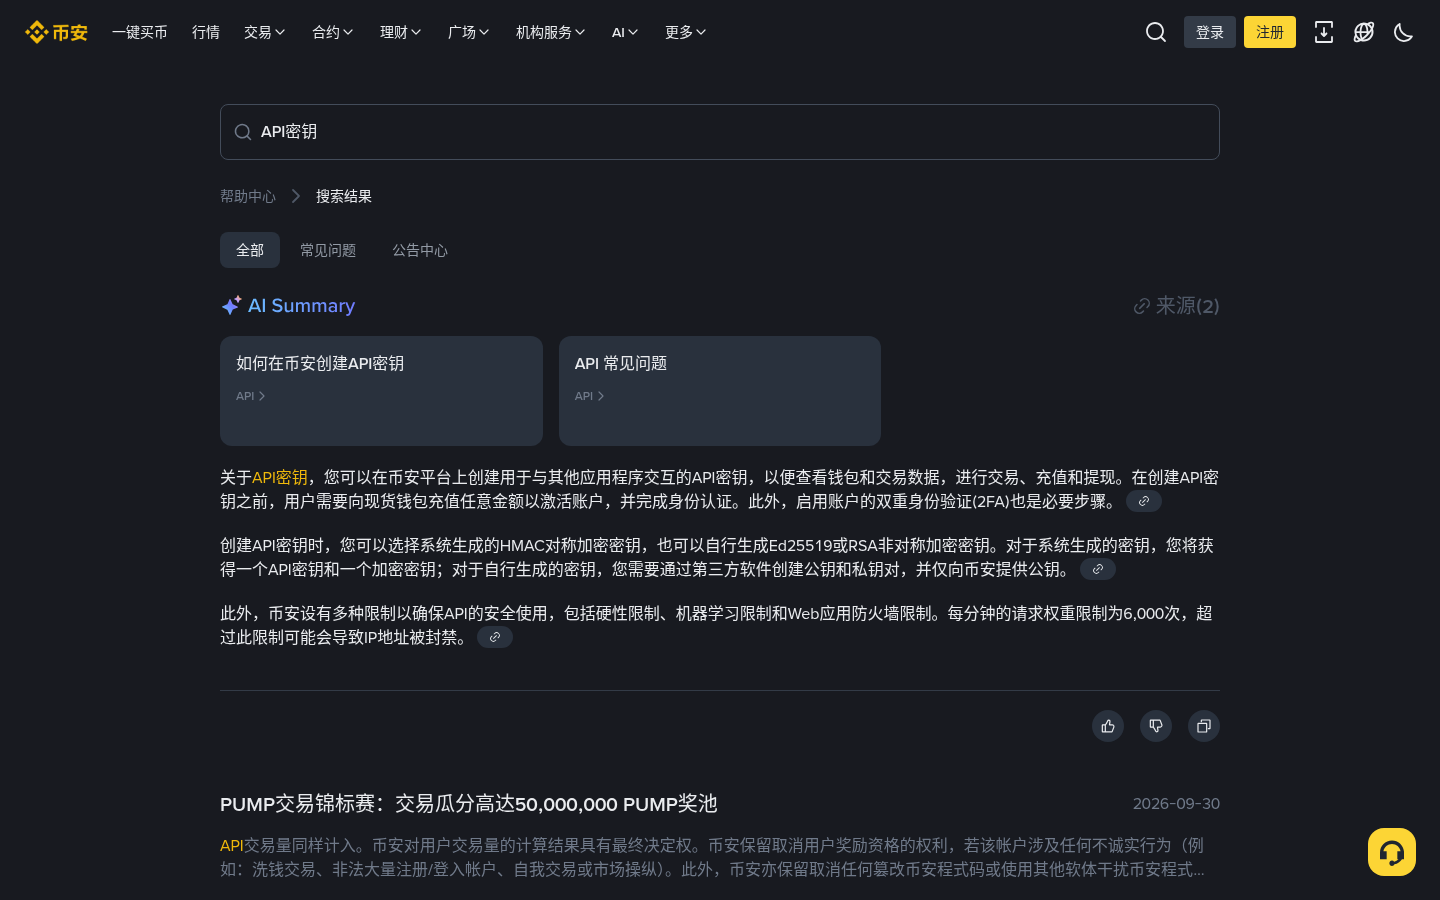Click the Binance logo in the header
Viewport: 1440px width, 900px height.
click(x=56, y=32)
